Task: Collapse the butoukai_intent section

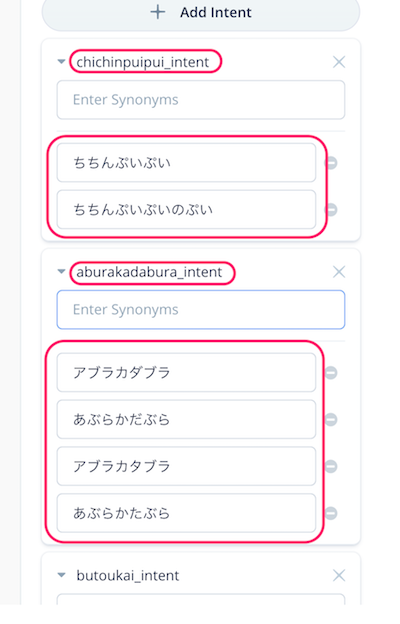Action: point(61,575)
